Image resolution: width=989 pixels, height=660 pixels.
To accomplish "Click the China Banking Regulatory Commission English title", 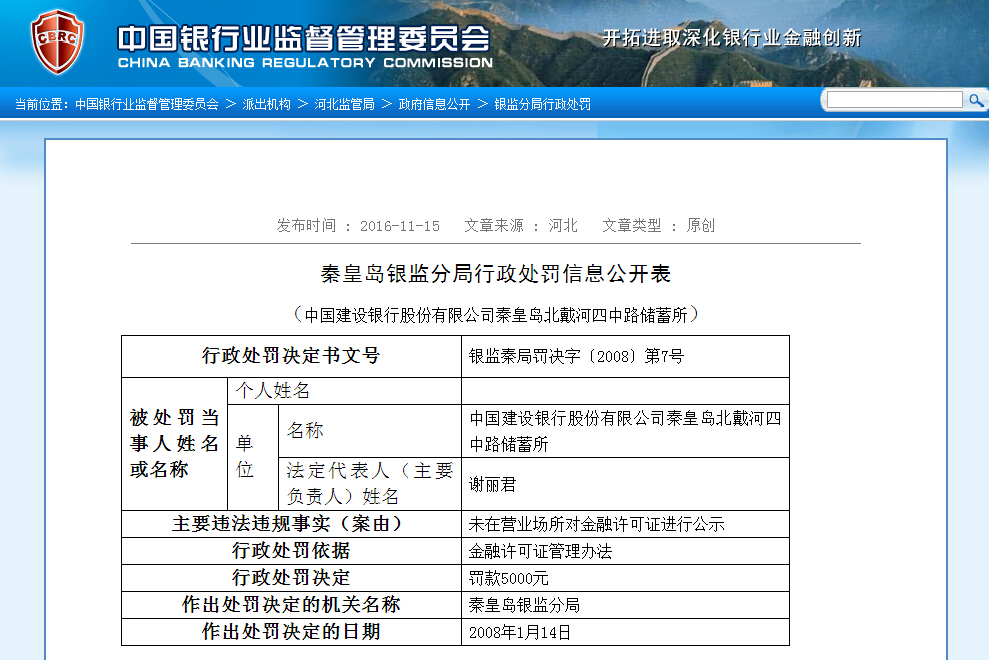I will coord(305,63).
